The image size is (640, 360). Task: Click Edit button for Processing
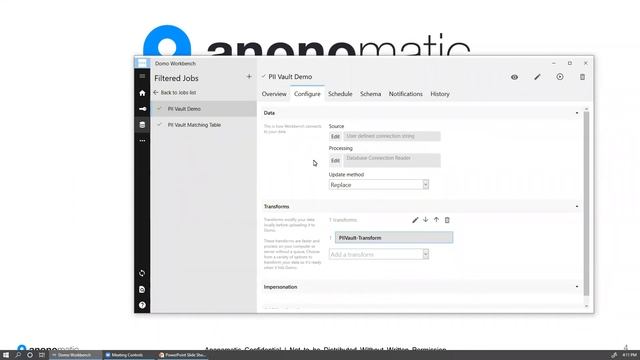point(335,160)
